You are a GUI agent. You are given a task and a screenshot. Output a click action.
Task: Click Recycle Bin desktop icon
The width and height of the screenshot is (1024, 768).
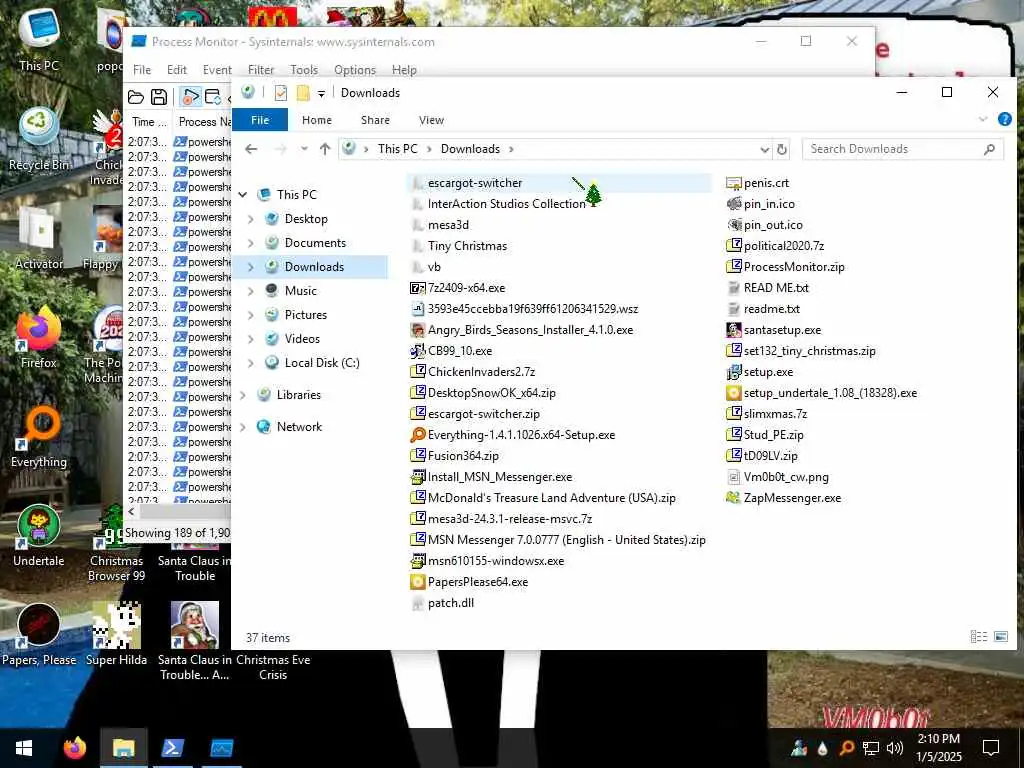click(x=39, y=139)
